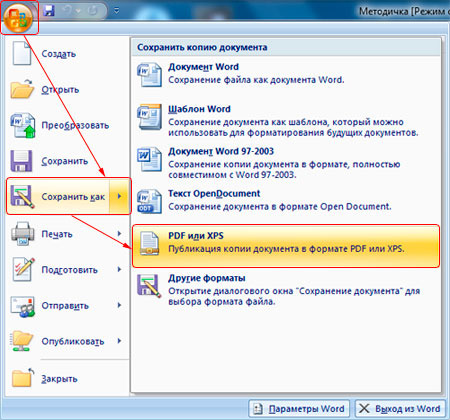Select PDF или XPS save option
450x420 pixels.
tap(286, 246)
